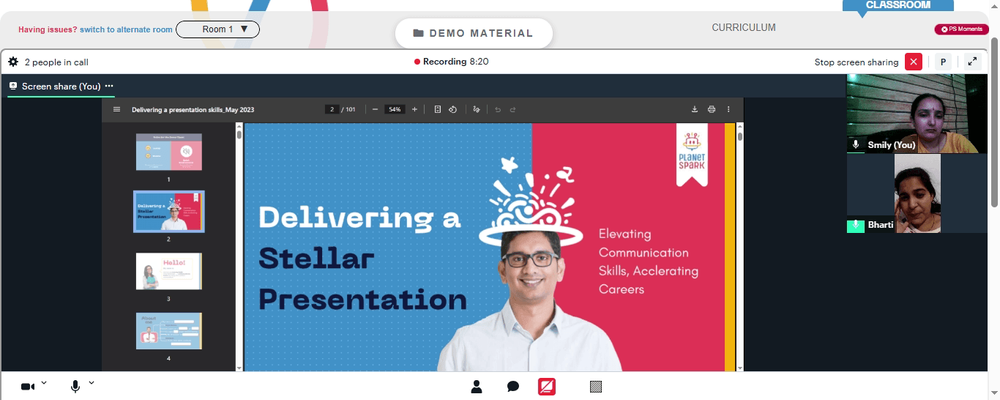1000x400 pixels.
Task: Click Smily's microphone indicator icon
Action: pyautogui.click(x=856, y=145)
